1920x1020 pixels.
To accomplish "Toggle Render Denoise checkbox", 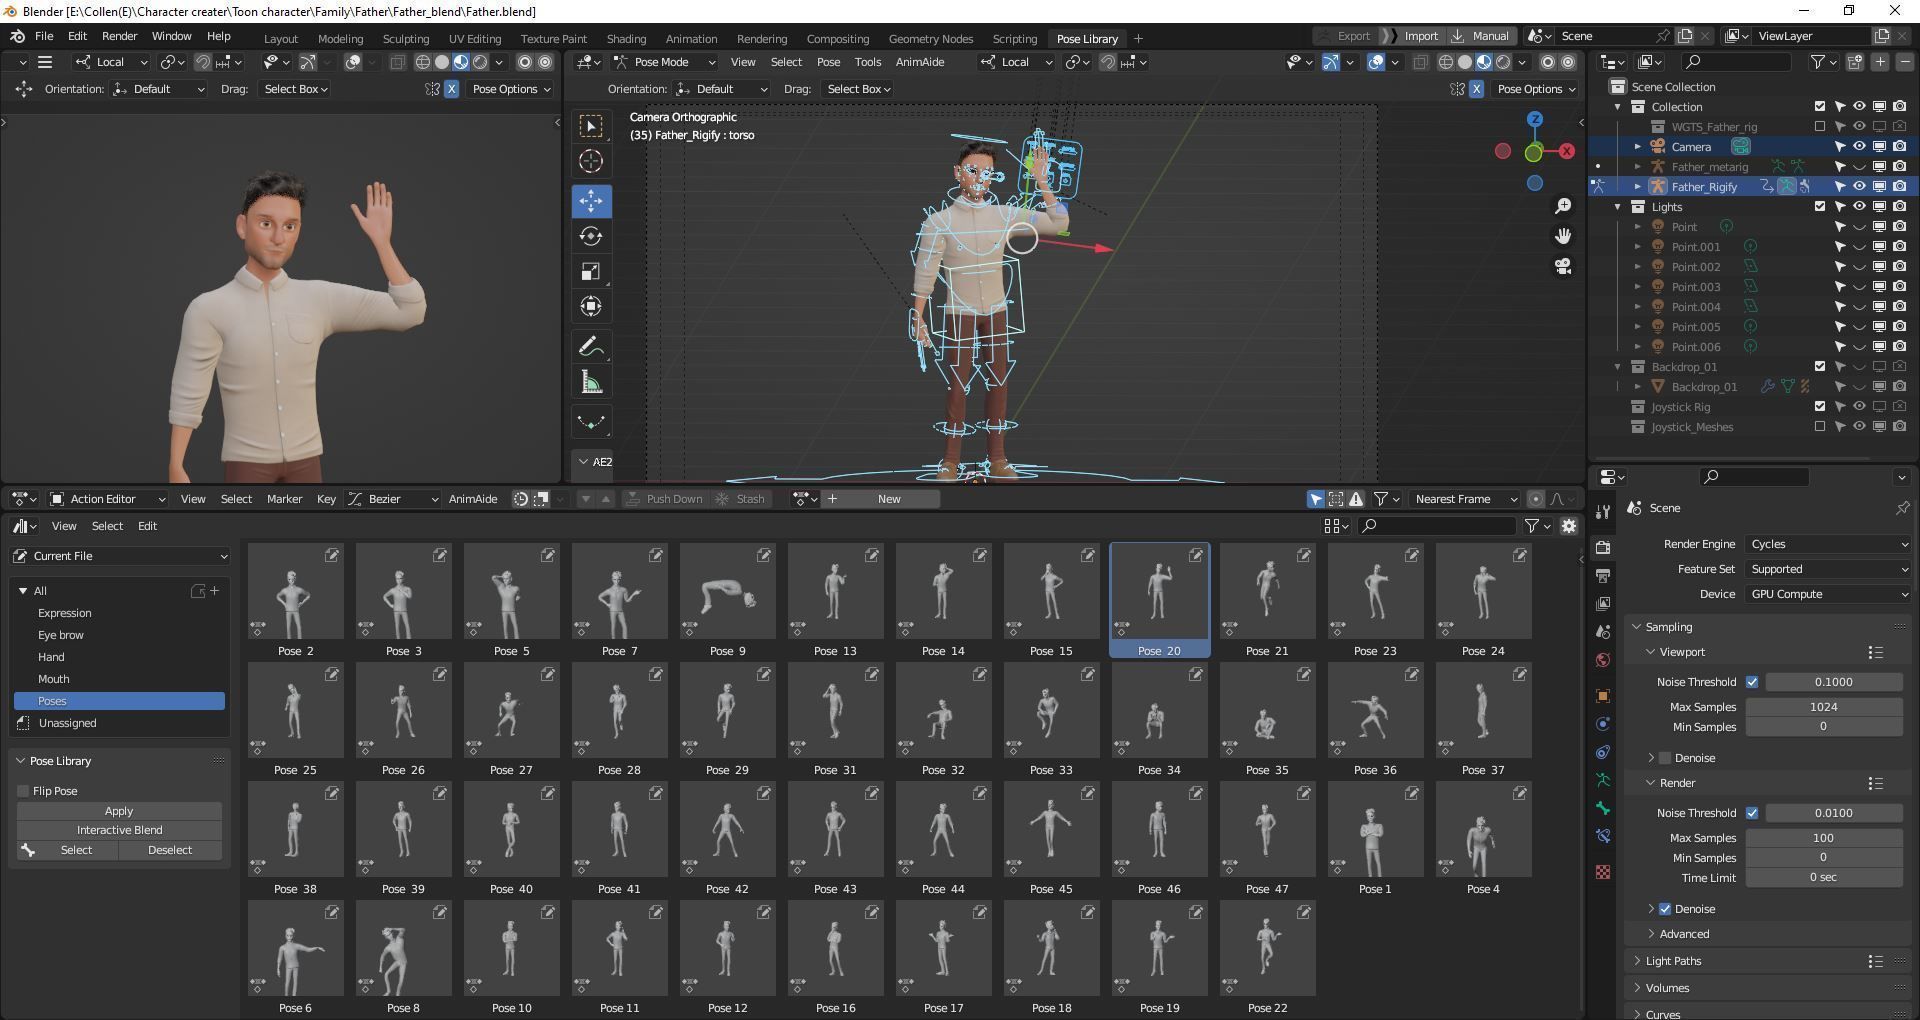I will pos(1665,909).
